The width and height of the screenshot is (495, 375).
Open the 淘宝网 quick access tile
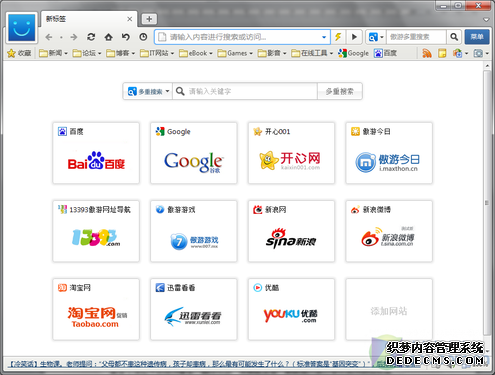[96, 309]
